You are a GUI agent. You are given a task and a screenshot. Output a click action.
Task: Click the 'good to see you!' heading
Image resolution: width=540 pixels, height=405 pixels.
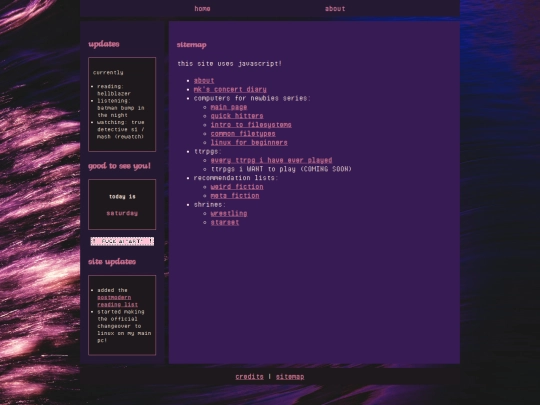click(x=120, y=166)
